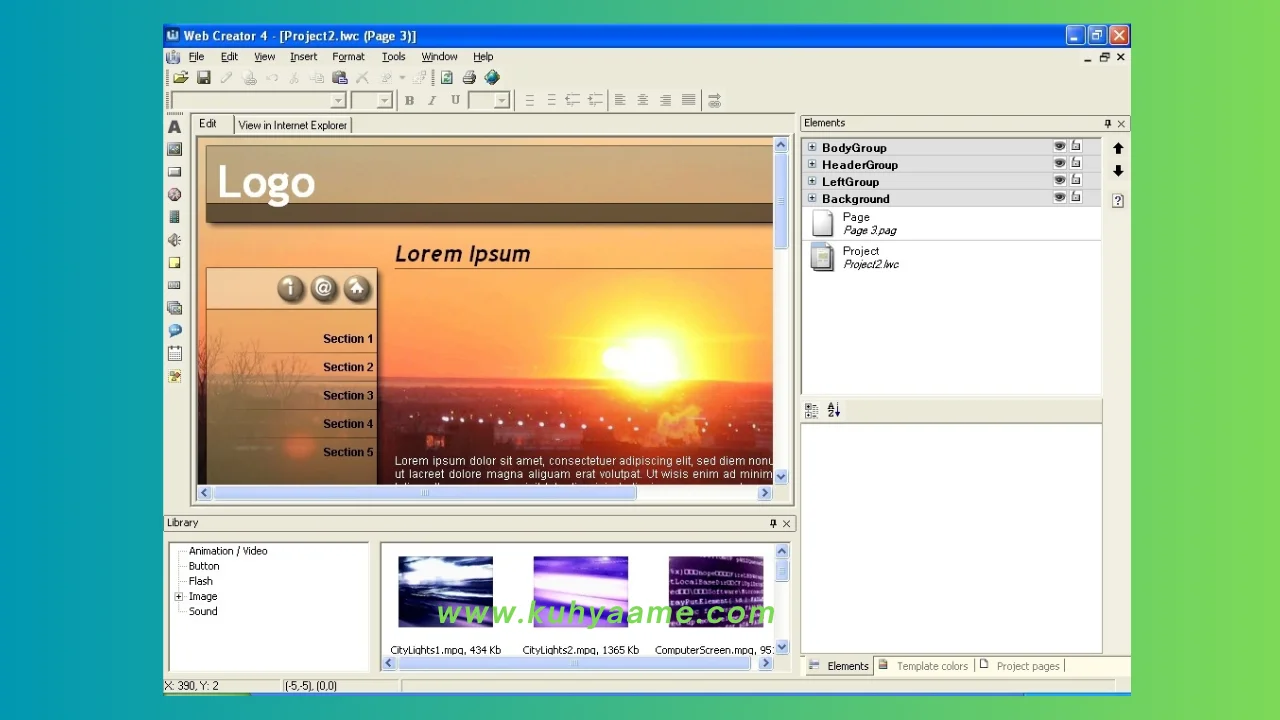1280x720 pixels.
Task: Justify the text alignment
Action: coord(688,100)
